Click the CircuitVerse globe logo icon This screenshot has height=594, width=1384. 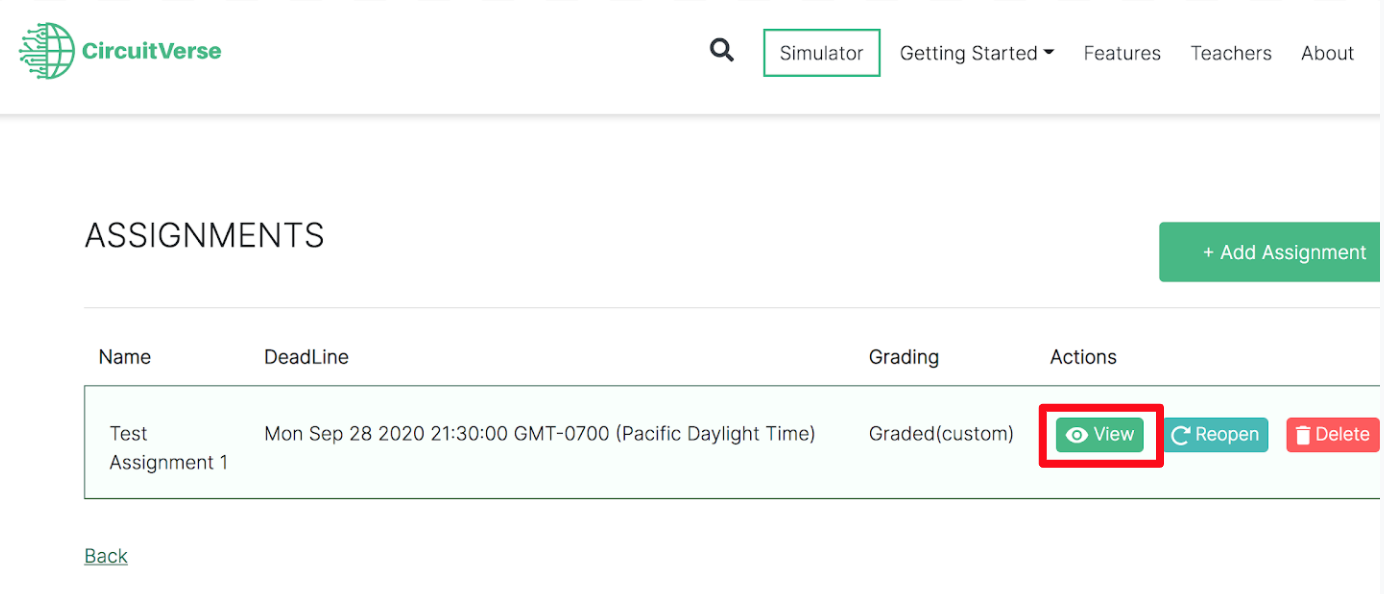coord(47,51)
